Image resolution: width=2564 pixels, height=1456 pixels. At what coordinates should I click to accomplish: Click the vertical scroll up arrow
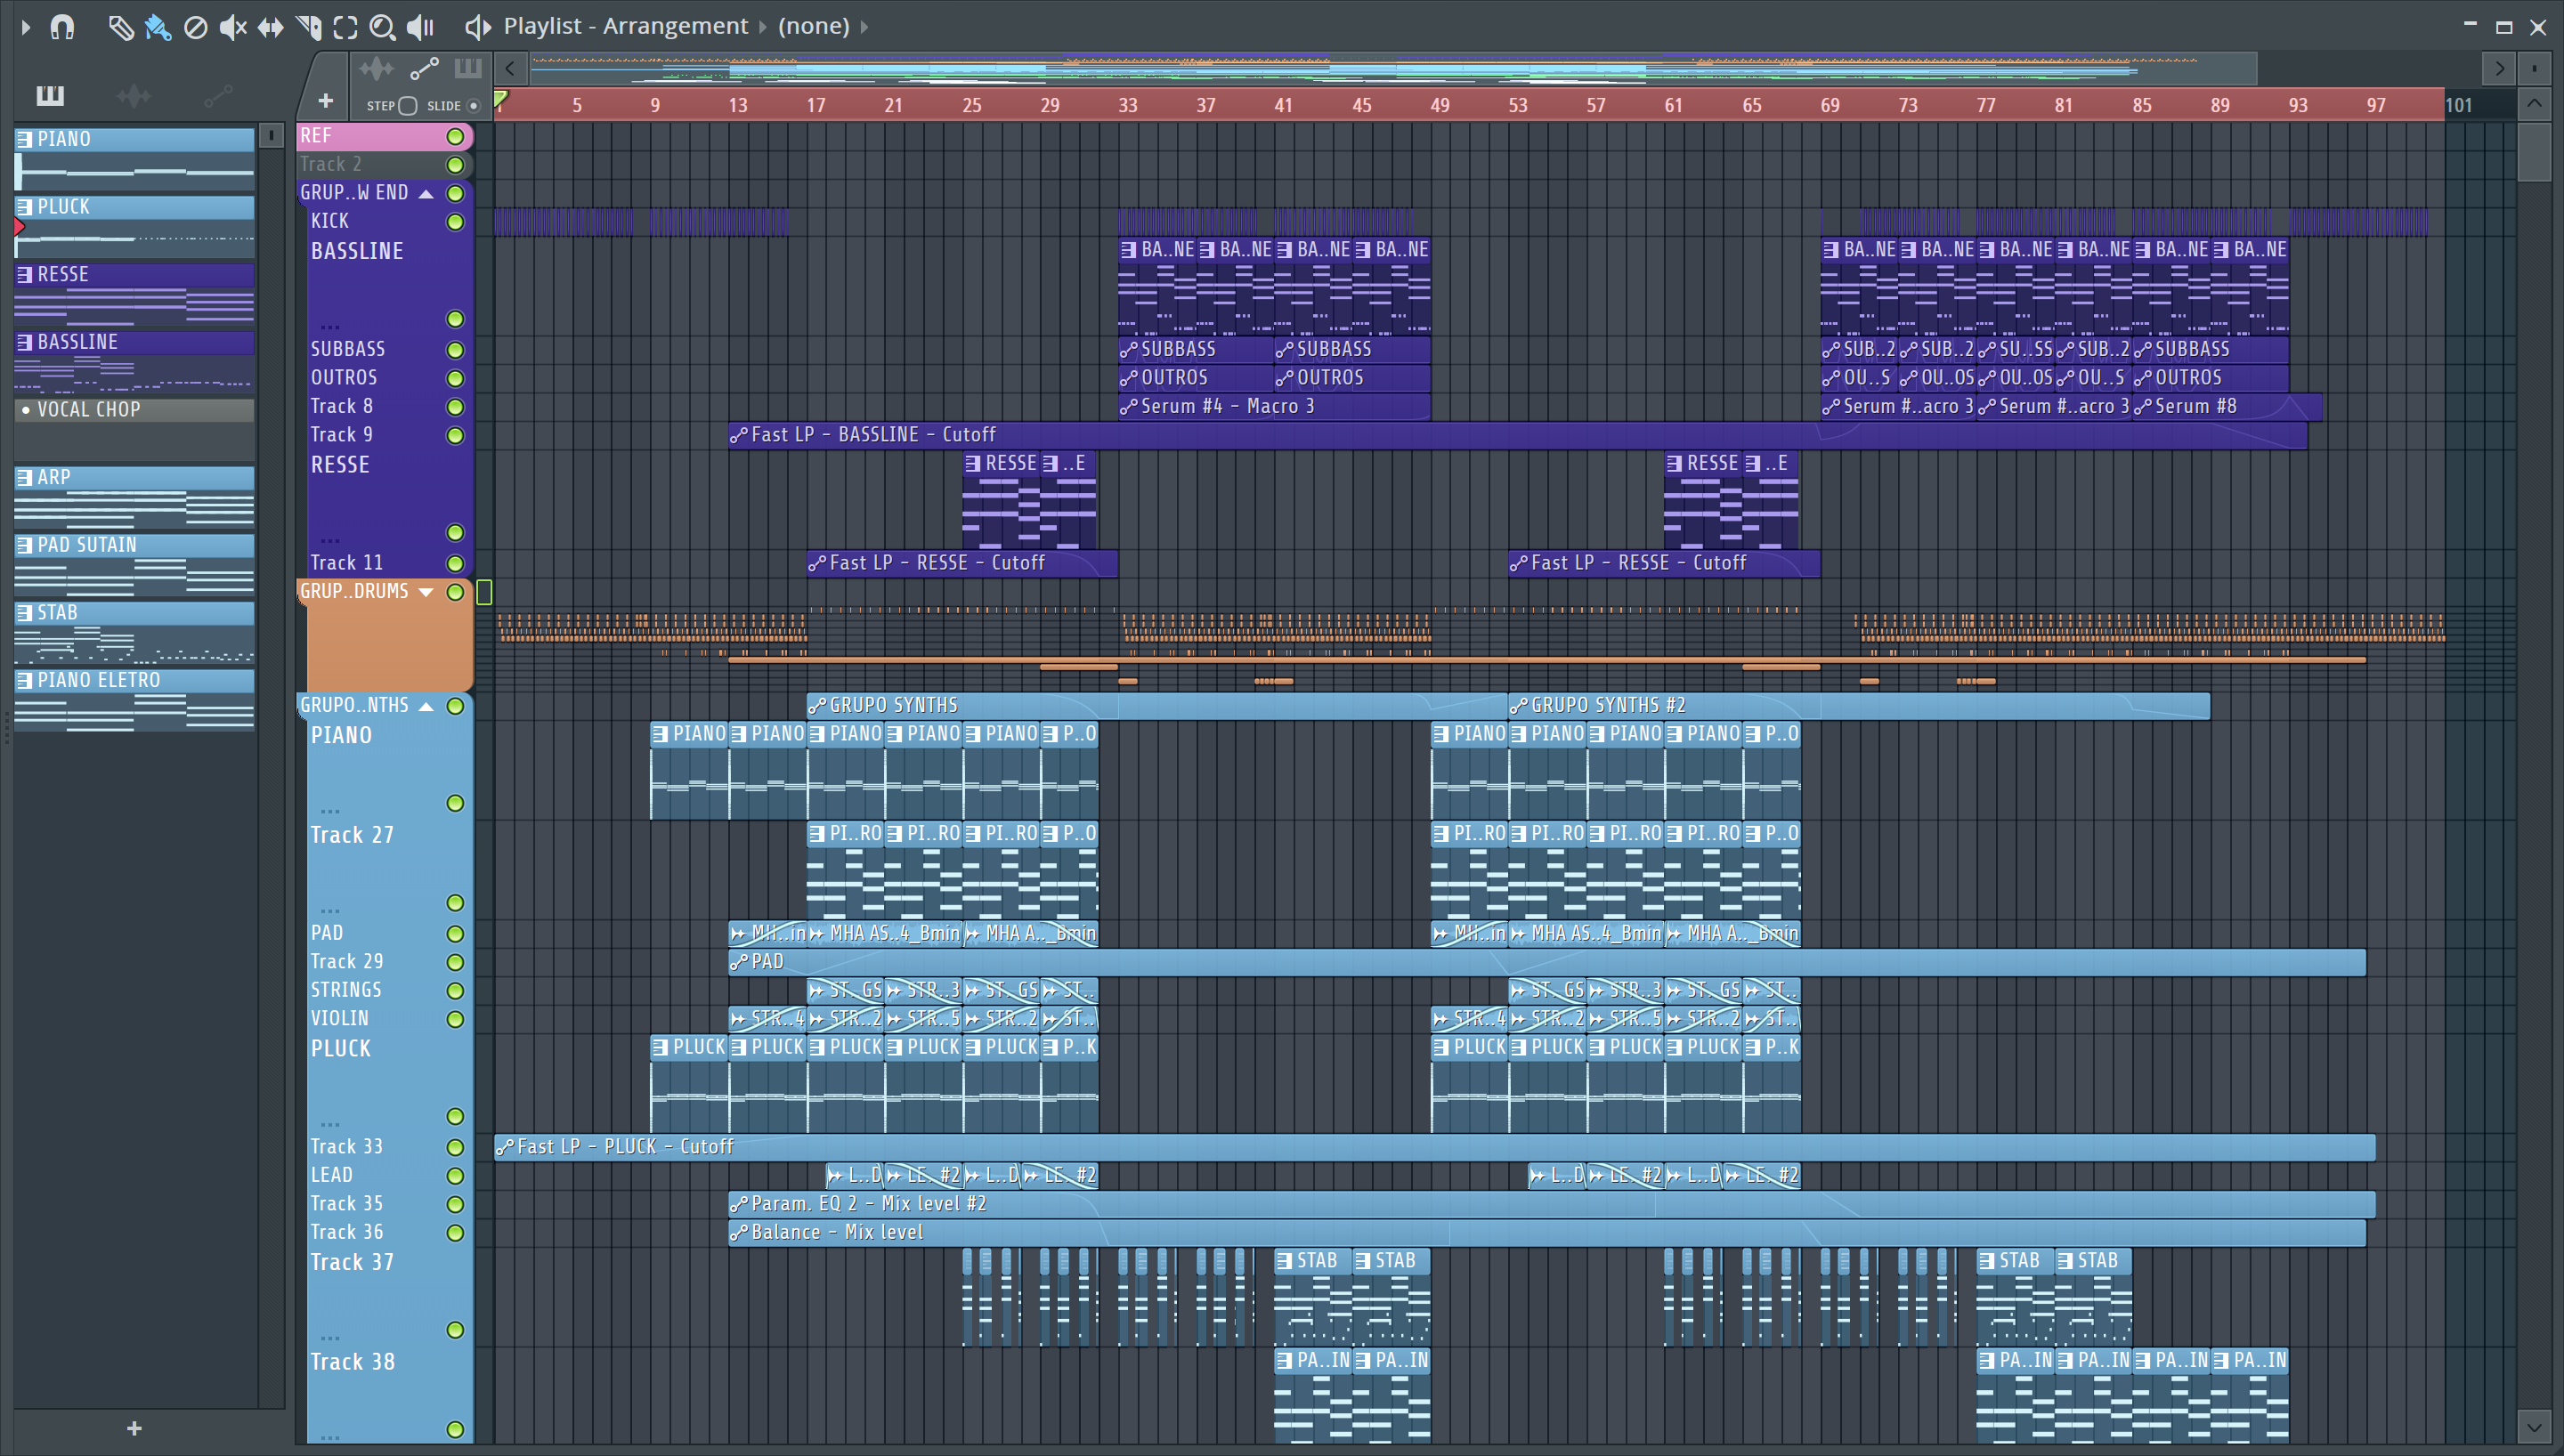2533,104
